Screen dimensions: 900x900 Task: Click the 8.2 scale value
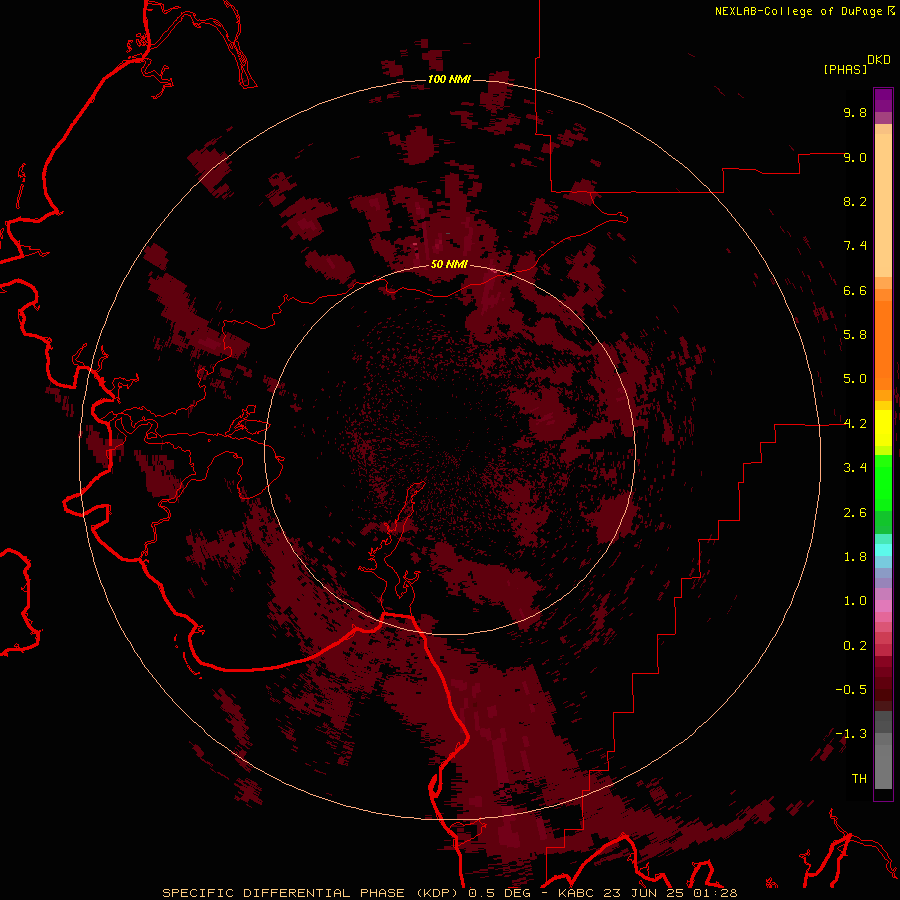(x=855, y=201)
